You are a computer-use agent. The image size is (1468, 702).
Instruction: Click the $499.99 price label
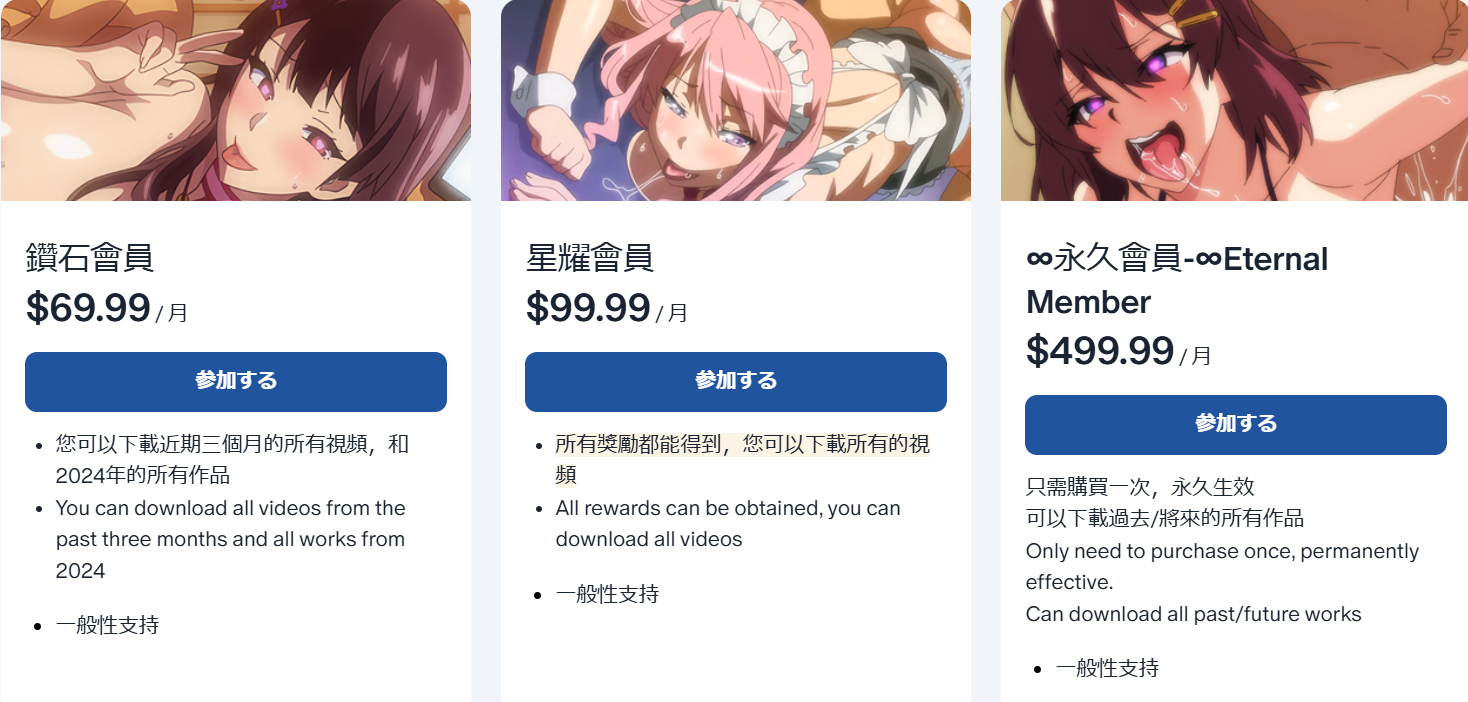tap(1100, 351)
